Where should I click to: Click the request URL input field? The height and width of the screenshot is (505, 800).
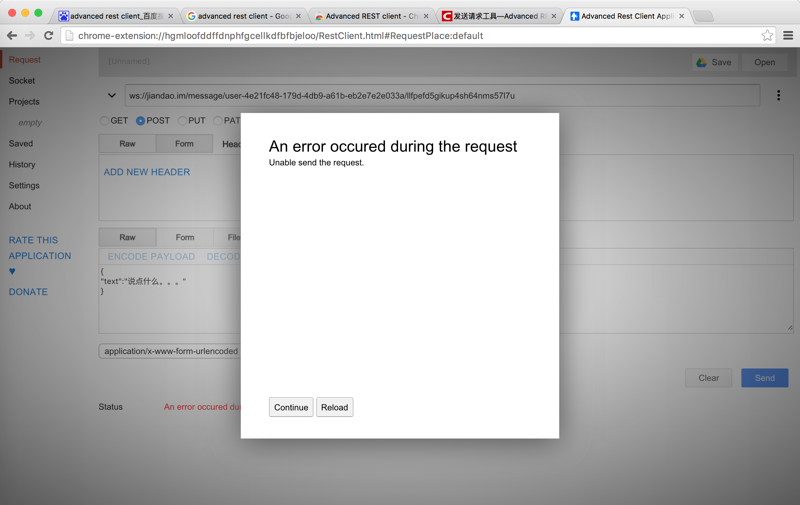pyautogui.click(x=442, y=95)
